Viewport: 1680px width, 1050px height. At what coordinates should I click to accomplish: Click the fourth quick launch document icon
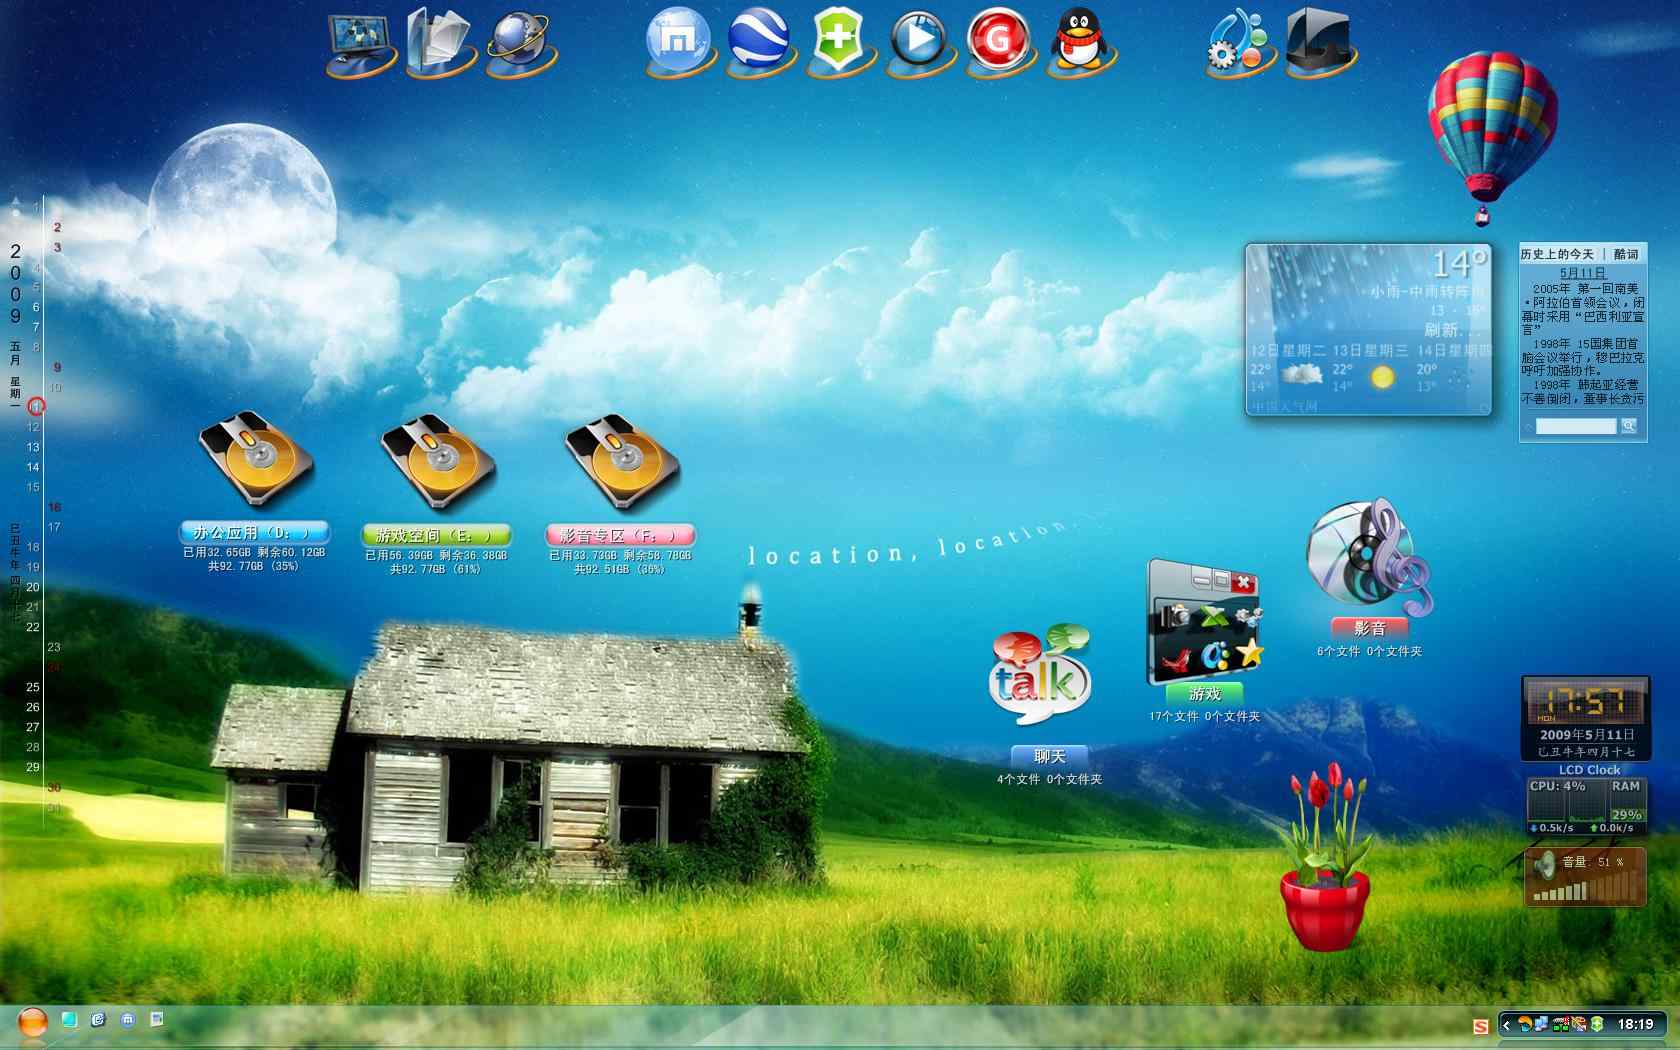click(x=157, y=1020)
